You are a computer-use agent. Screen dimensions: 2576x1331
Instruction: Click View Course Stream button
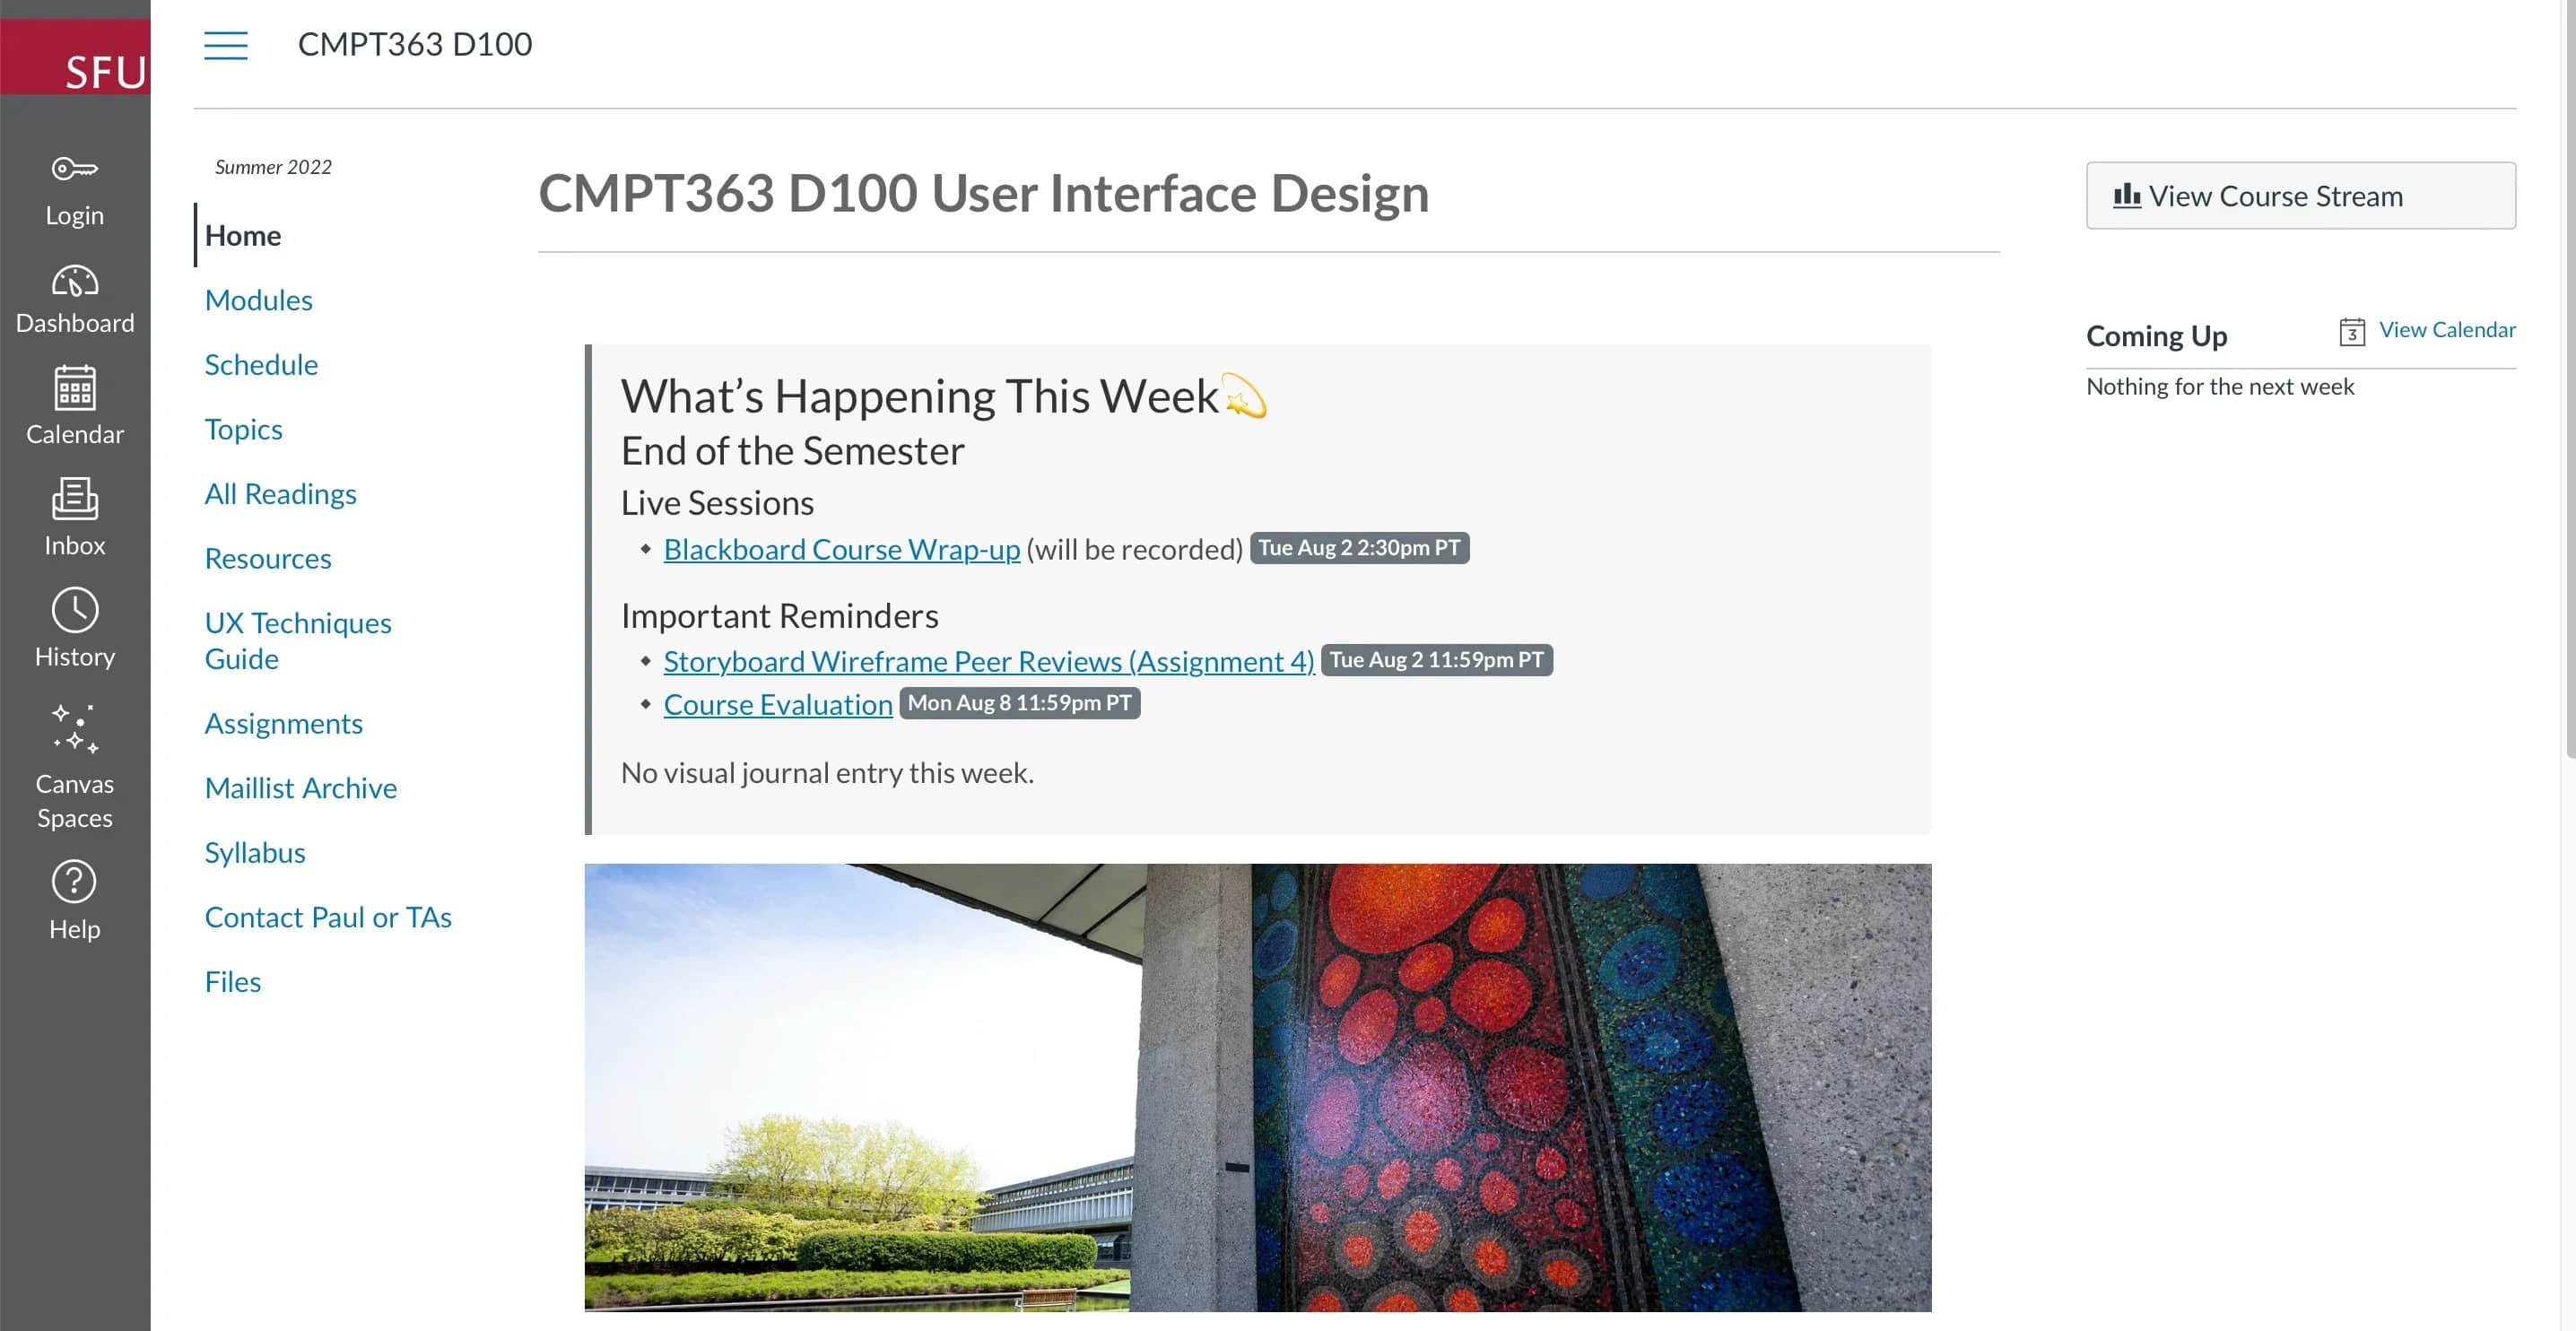tap(2302, 196)
